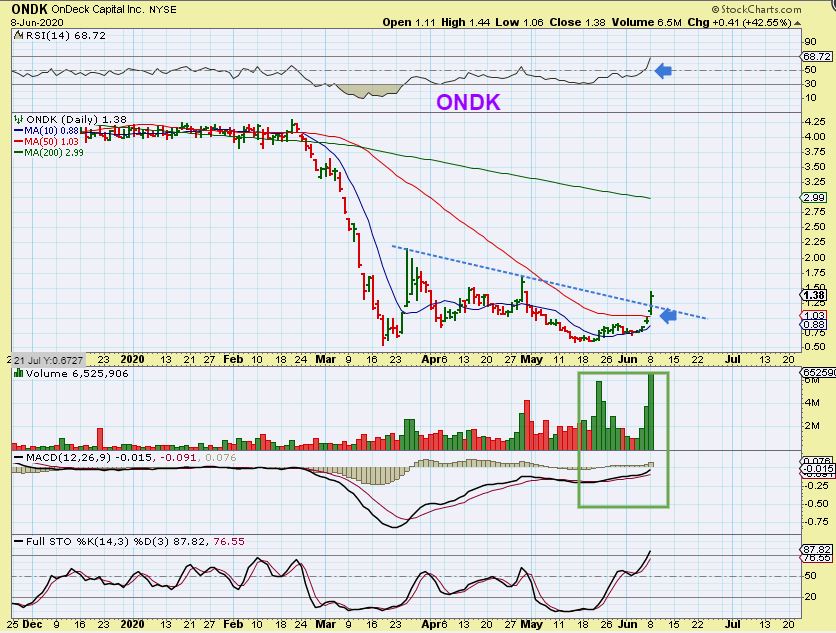Image resolution: width=836 pixels, height=633 pixels.
Task: Click the ONDK (Daily) 1.38 legend
Action: (x=76, y=119)
